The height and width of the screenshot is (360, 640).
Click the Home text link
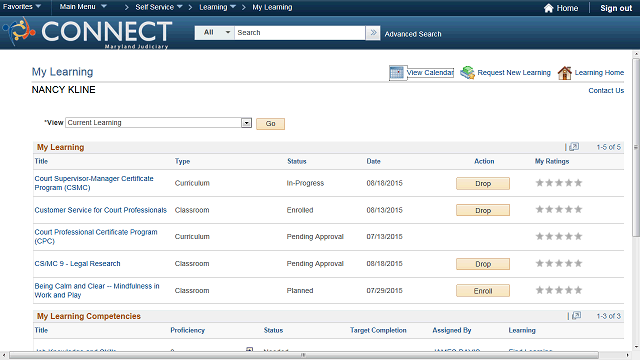point(567,8)
